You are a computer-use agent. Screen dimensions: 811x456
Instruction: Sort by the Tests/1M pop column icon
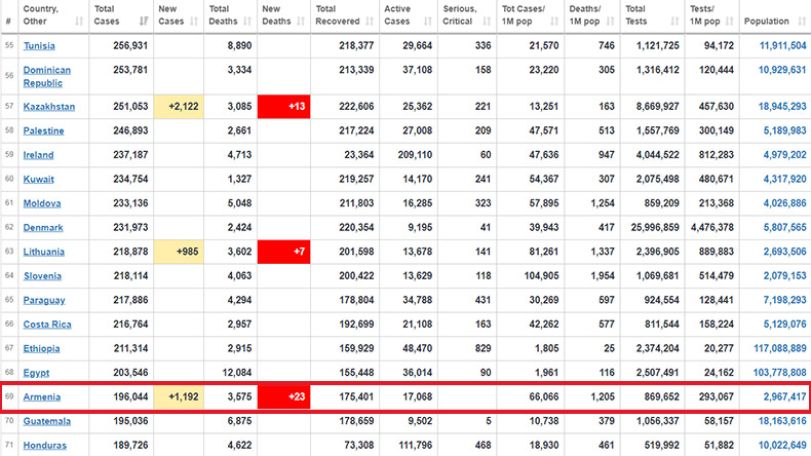(x=730, y=21)
